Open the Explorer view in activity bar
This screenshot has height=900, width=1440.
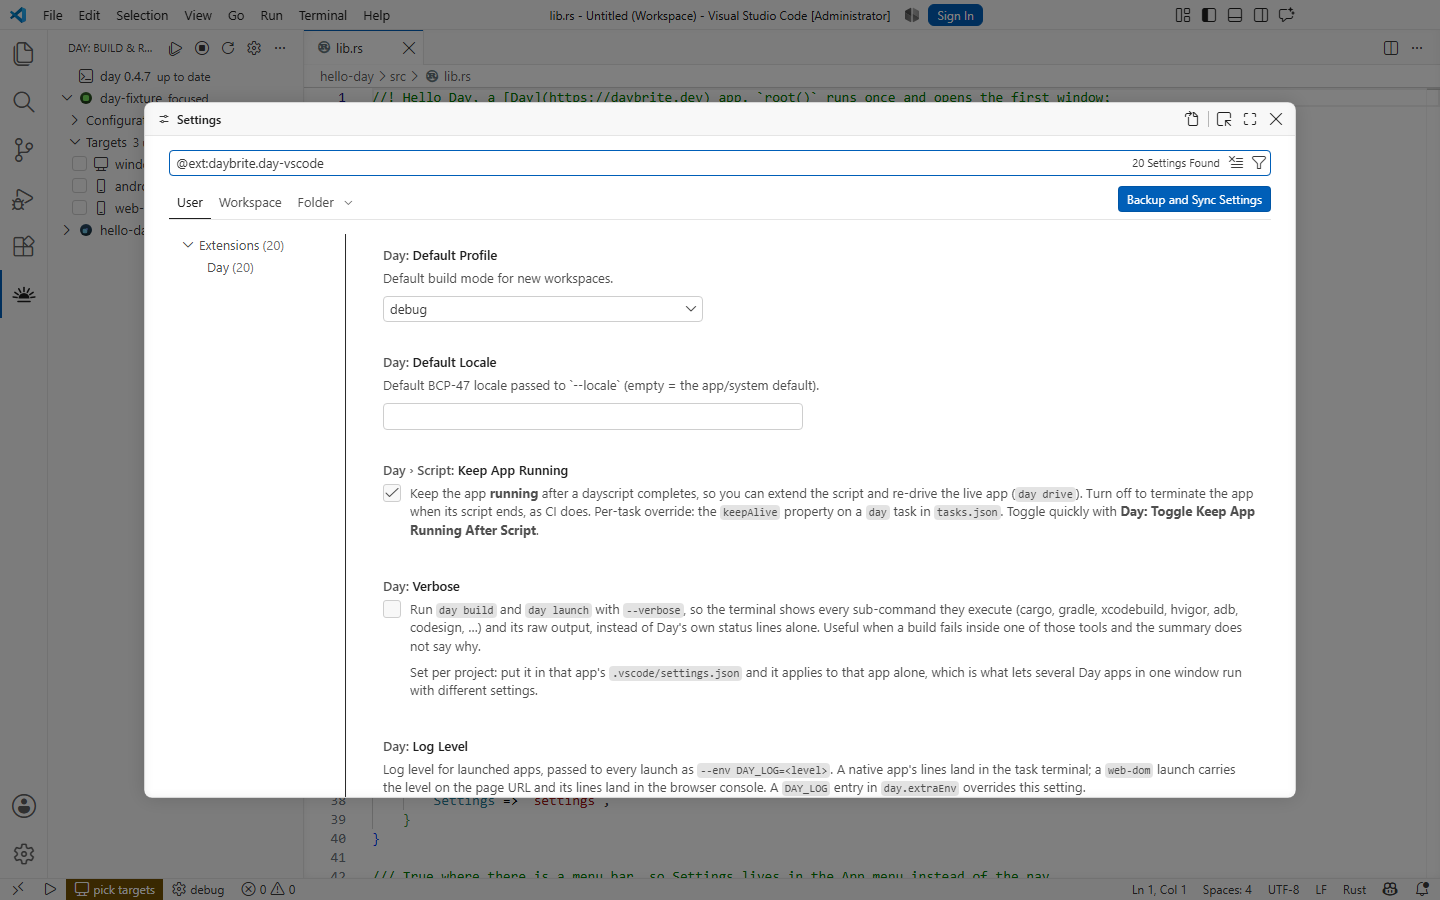[x=24, y=53]
